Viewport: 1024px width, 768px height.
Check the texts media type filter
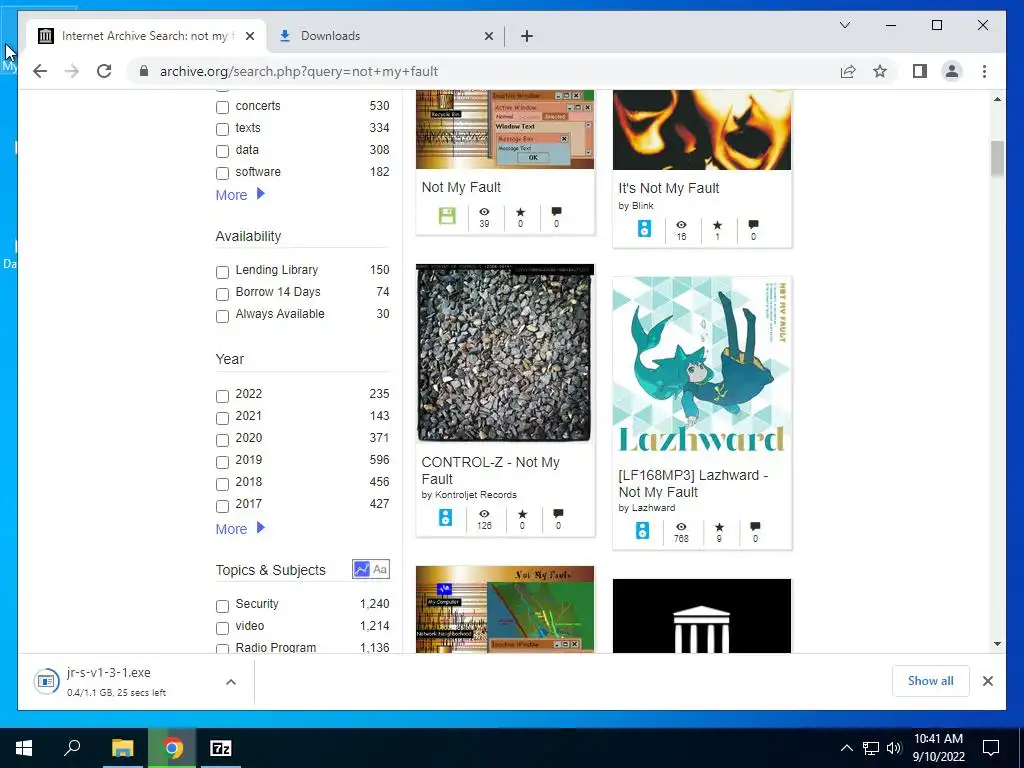click(222, 129)
